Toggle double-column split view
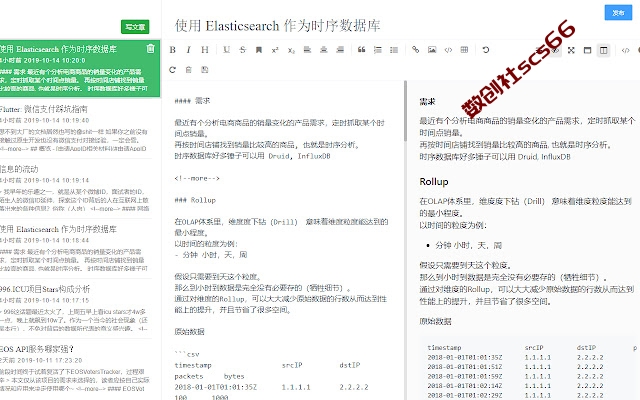 click(x=604, y=50)
